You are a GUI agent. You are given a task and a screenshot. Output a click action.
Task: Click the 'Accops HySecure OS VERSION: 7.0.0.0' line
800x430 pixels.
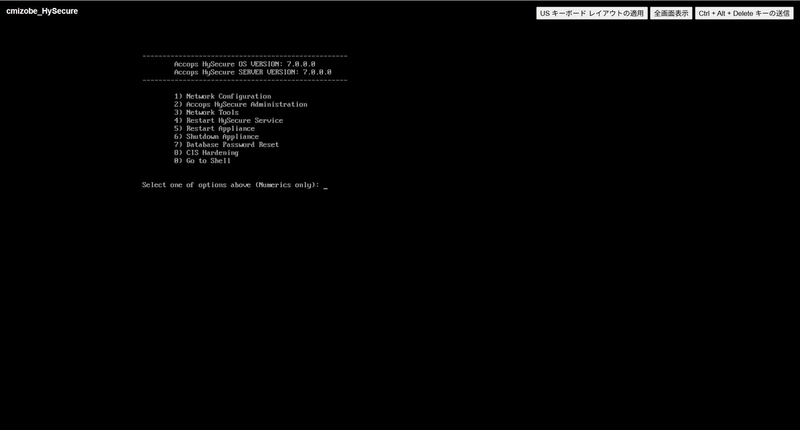244,64
